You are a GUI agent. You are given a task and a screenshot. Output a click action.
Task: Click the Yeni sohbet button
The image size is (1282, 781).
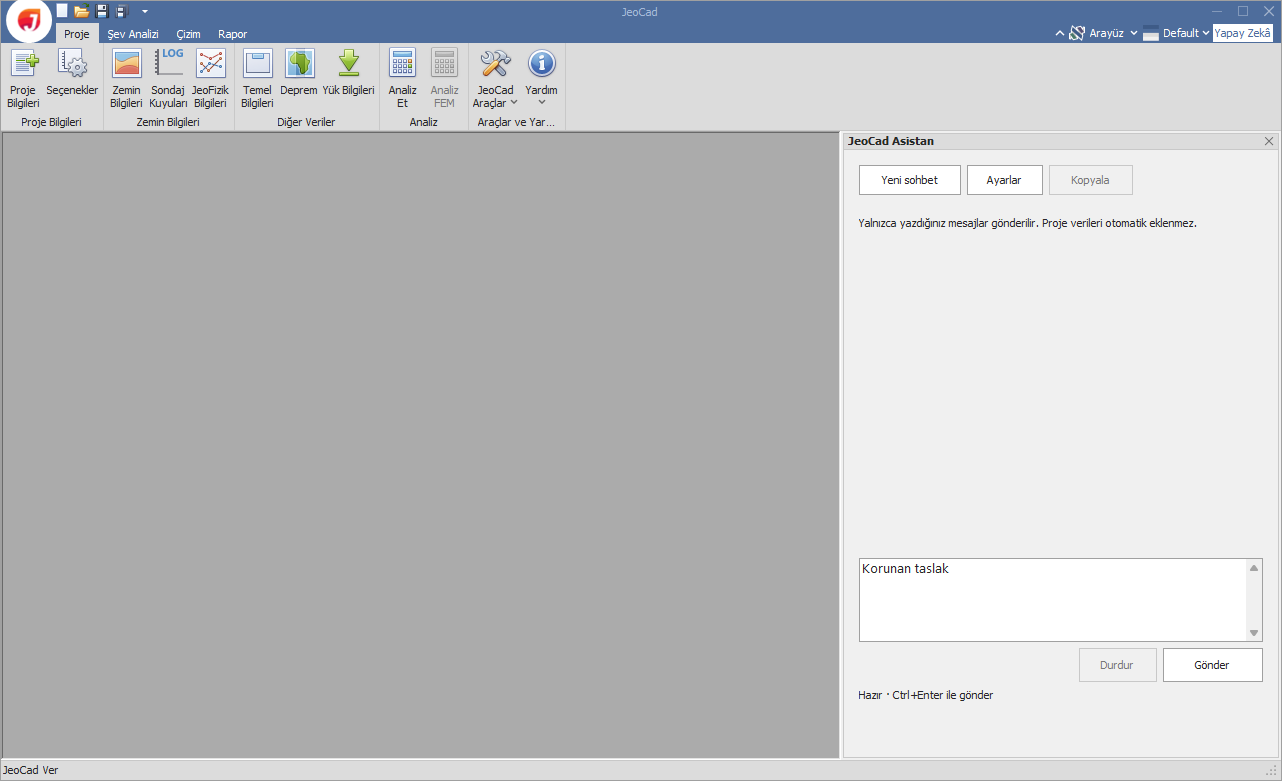pyautogui.click(x=910, y=180)
